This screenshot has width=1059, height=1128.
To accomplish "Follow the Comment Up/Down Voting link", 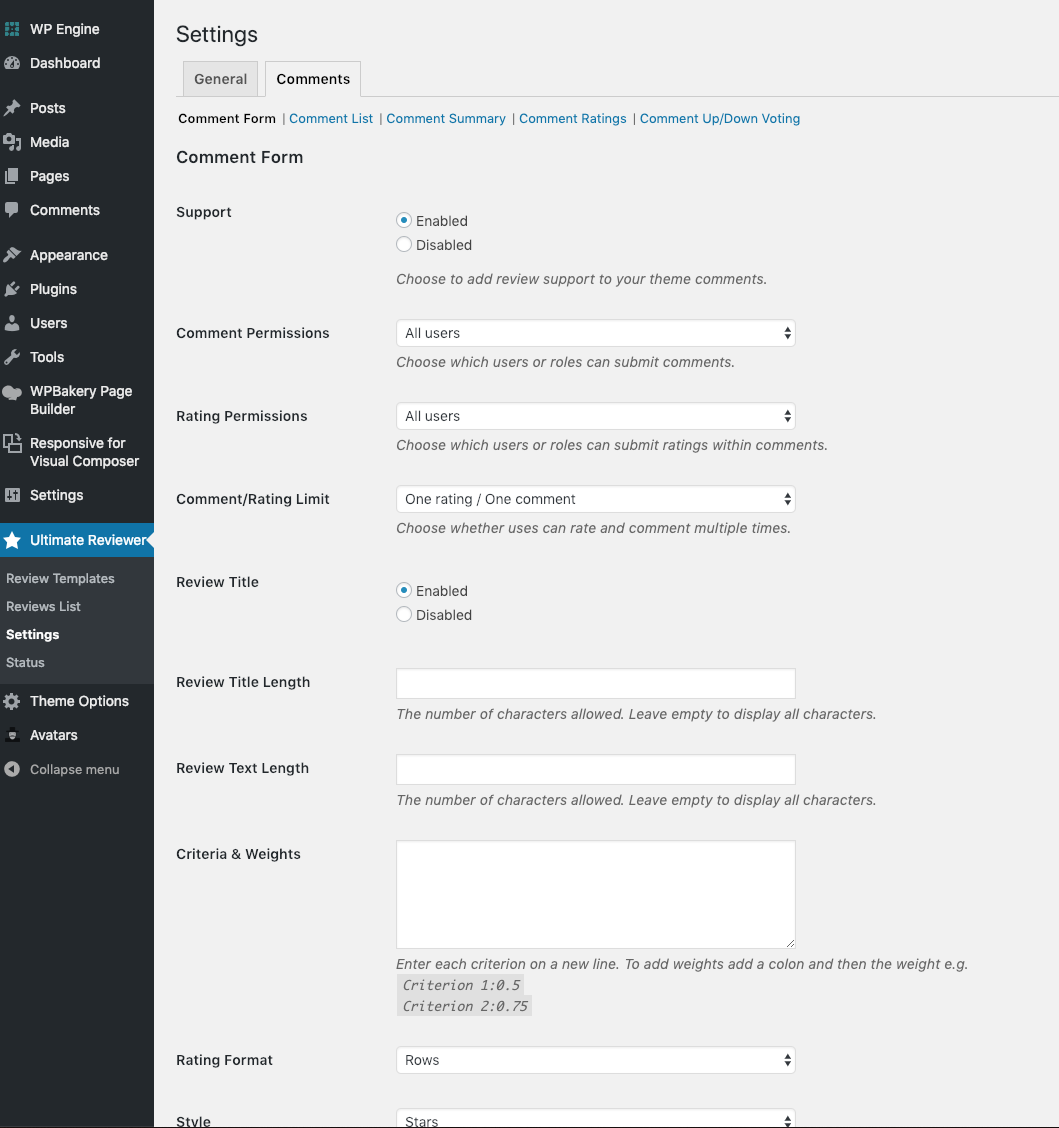I will (719, 118).
